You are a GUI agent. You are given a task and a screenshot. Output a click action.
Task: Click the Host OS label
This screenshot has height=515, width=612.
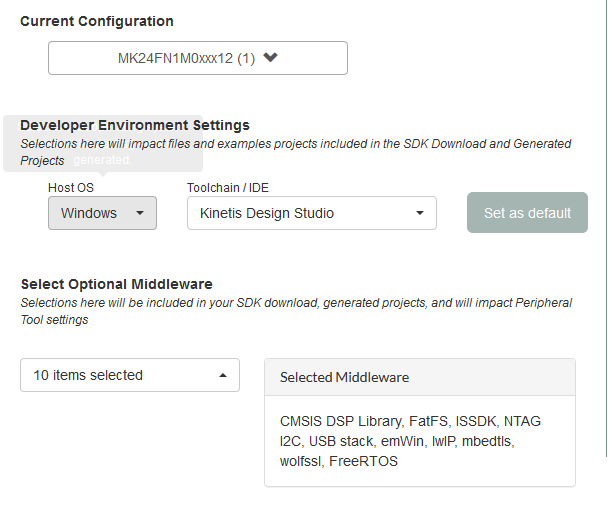pos(72,187)
